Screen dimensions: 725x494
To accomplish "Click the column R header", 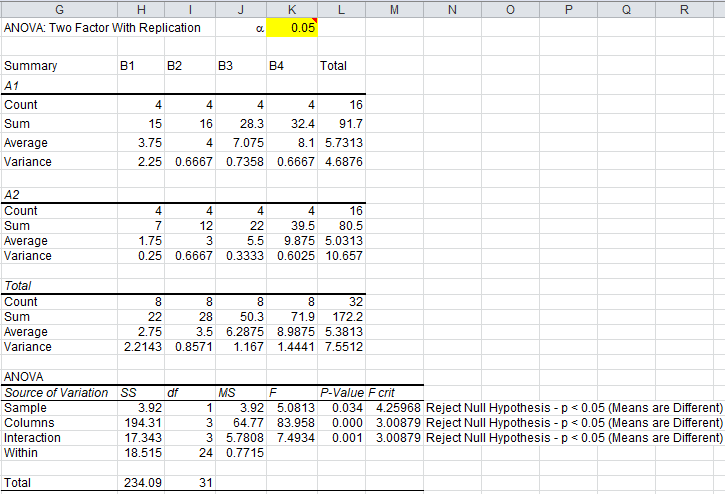I will tap(683, 9).
